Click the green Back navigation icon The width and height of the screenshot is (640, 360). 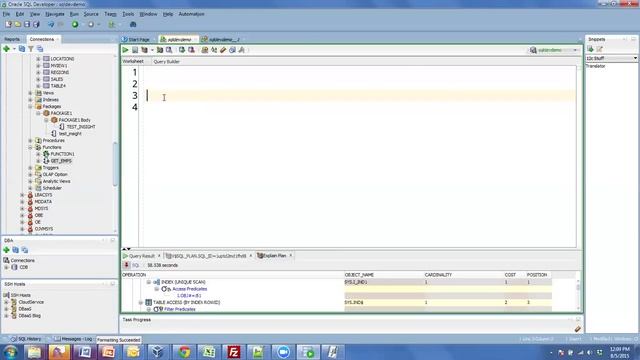point(75,24)
